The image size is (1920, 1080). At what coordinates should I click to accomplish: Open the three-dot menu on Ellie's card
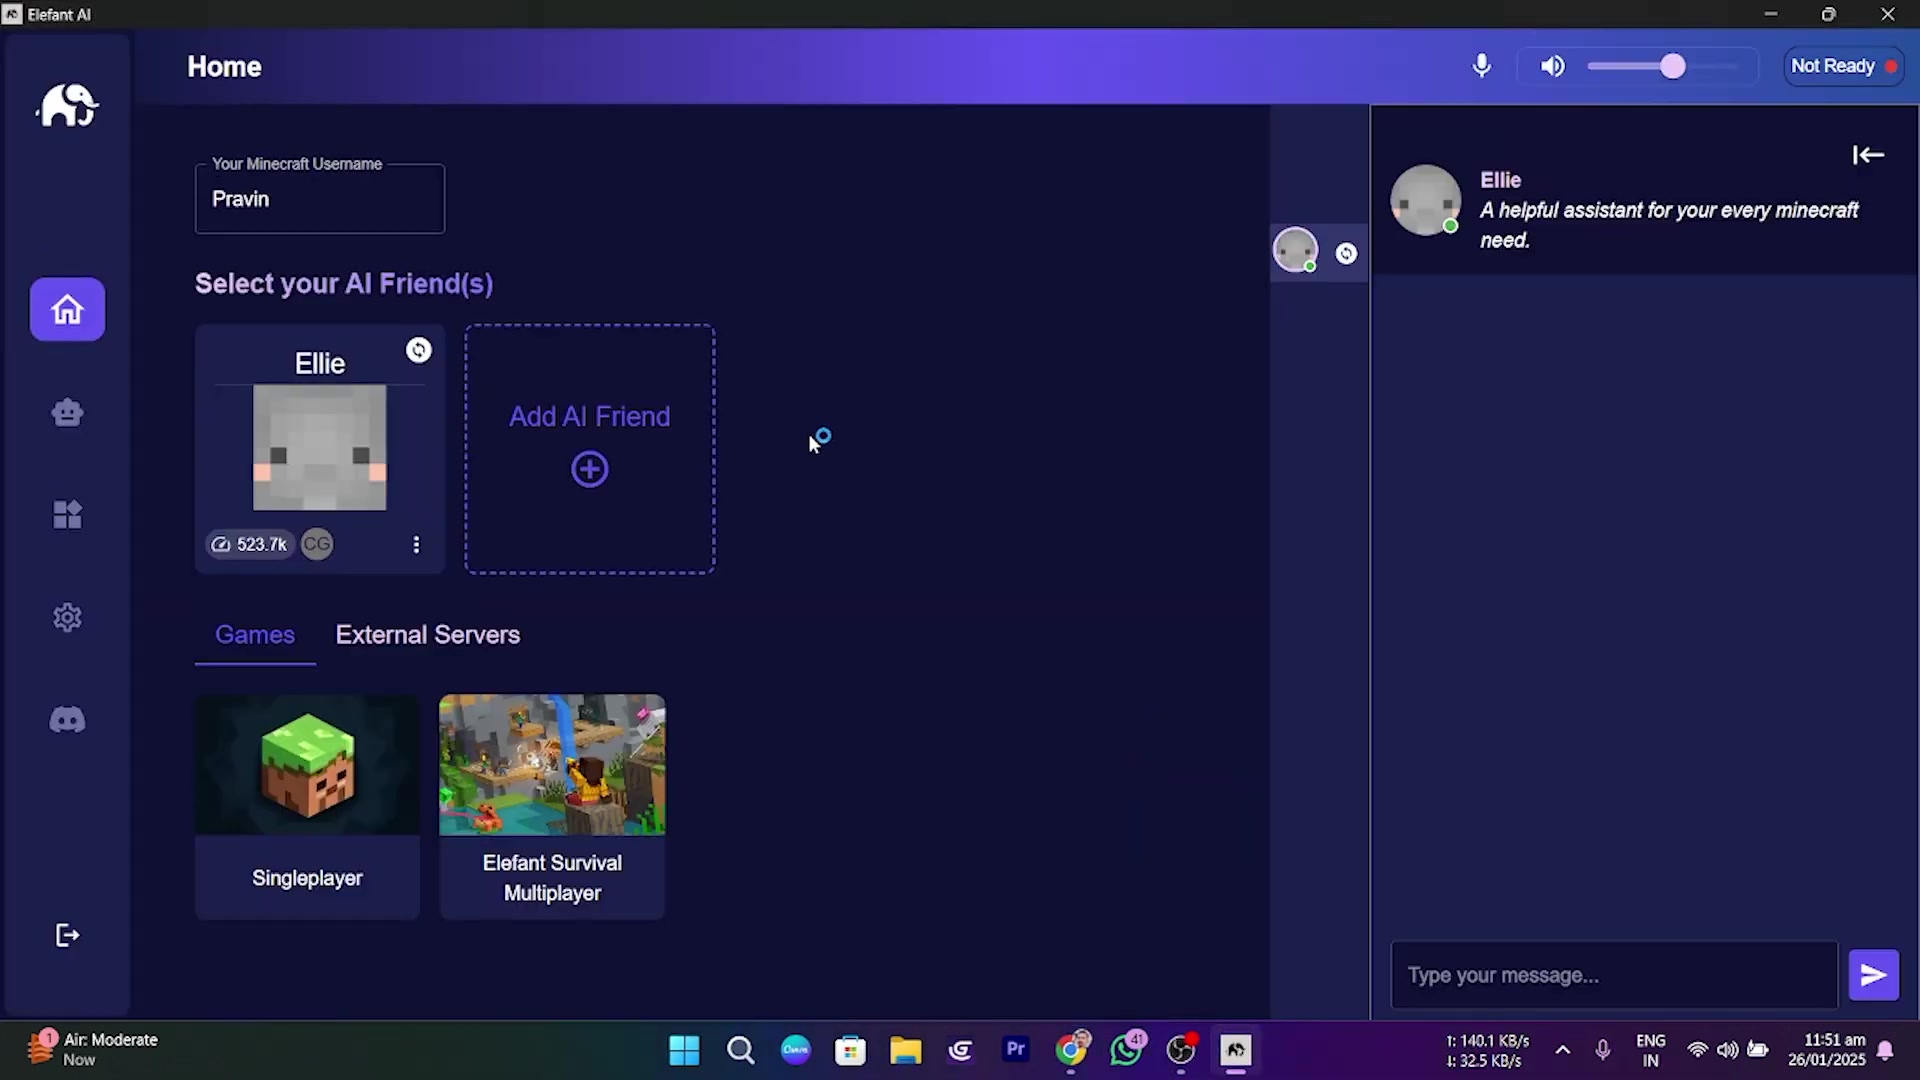coord(417,544)
